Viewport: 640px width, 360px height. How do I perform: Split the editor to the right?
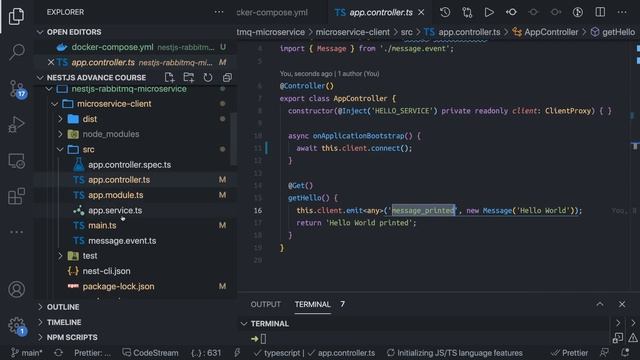[600, 12]
